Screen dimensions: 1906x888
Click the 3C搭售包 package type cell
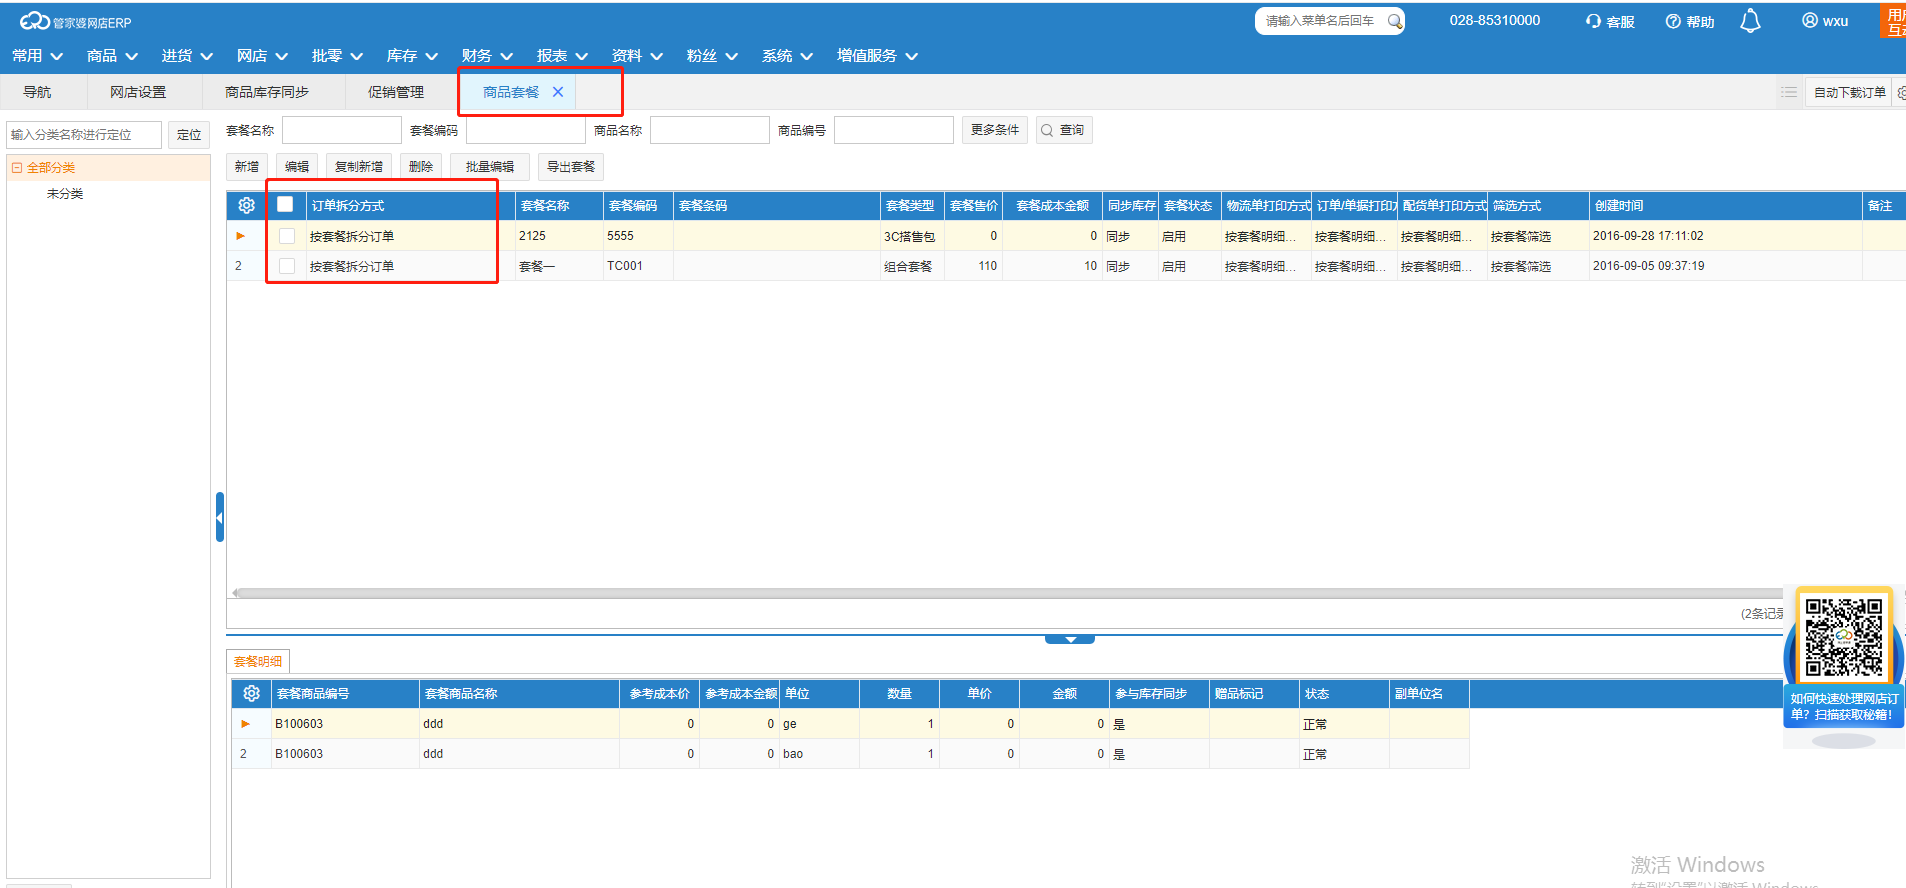click(x=912, y=236)
